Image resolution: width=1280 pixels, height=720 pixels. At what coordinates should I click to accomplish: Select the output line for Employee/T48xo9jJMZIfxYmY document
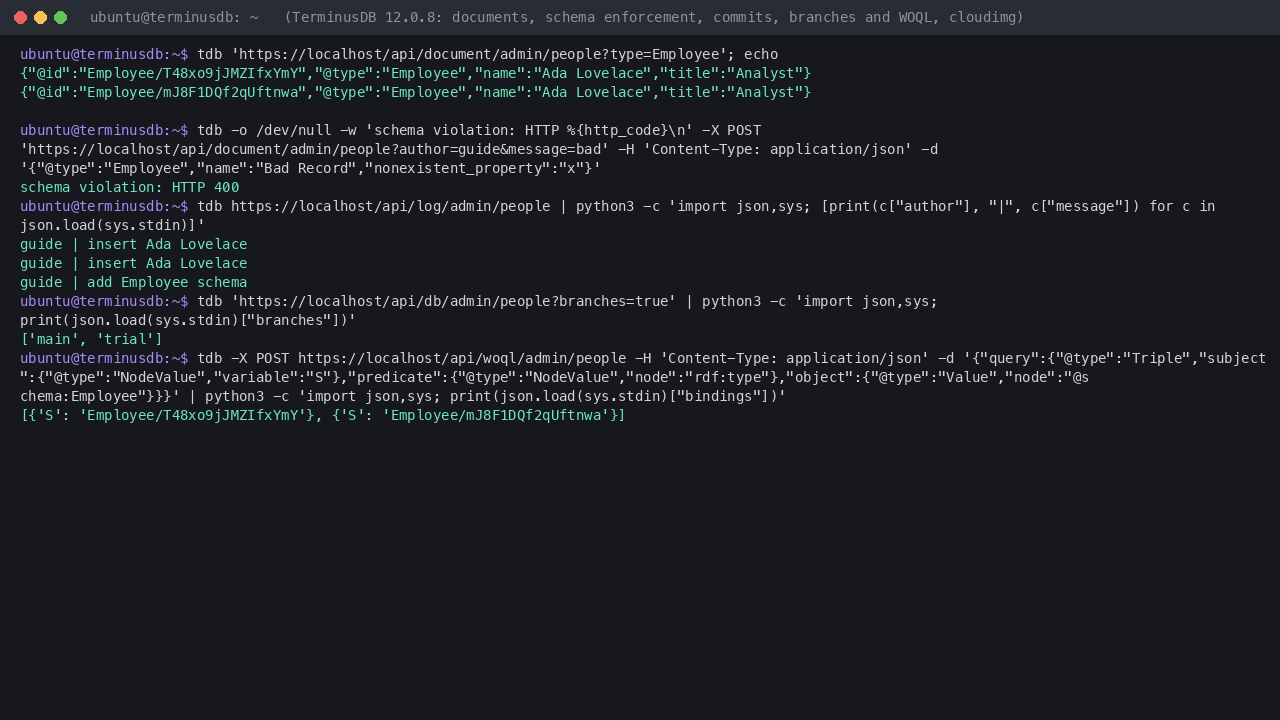pyautogui.click(x=415, y=73)
